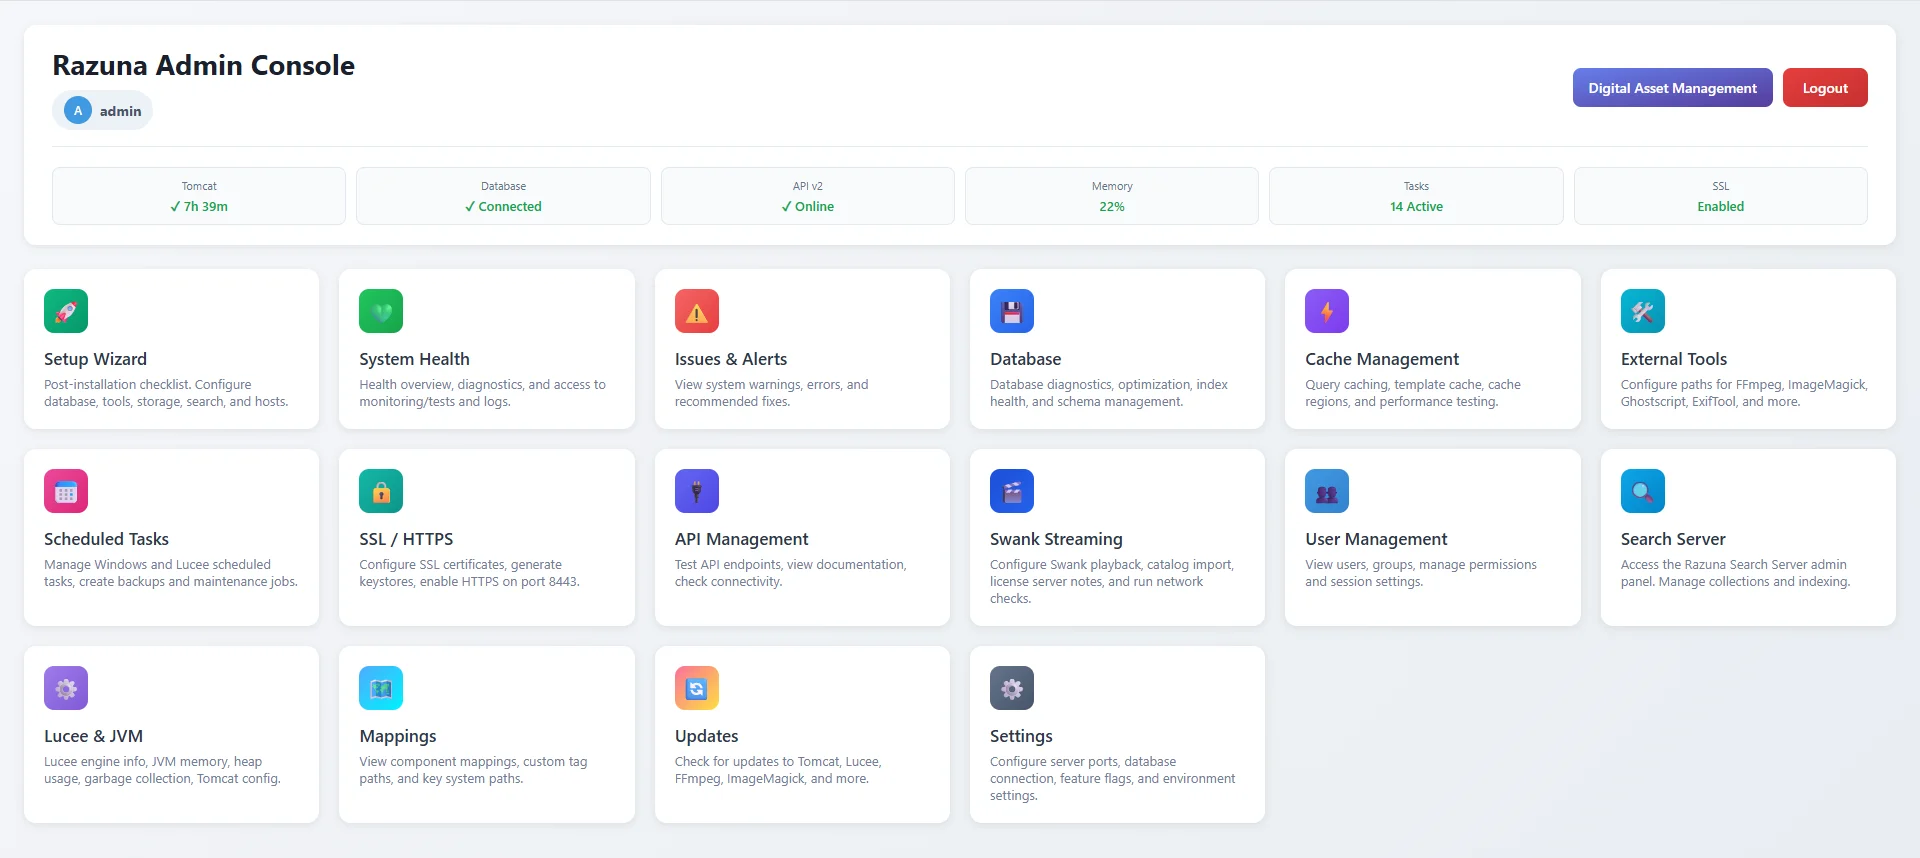Screen dimensions: 1920x858
Task: Click the "admin" username label
Action: coord(120,111)
